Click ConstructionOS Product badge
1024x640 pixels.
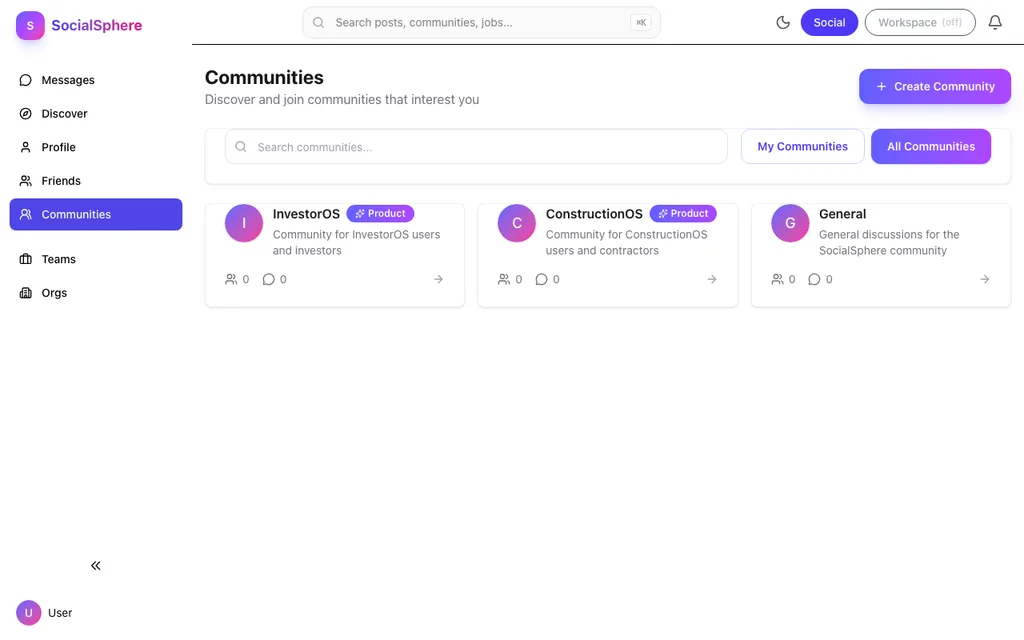click(x=683, y=214)
